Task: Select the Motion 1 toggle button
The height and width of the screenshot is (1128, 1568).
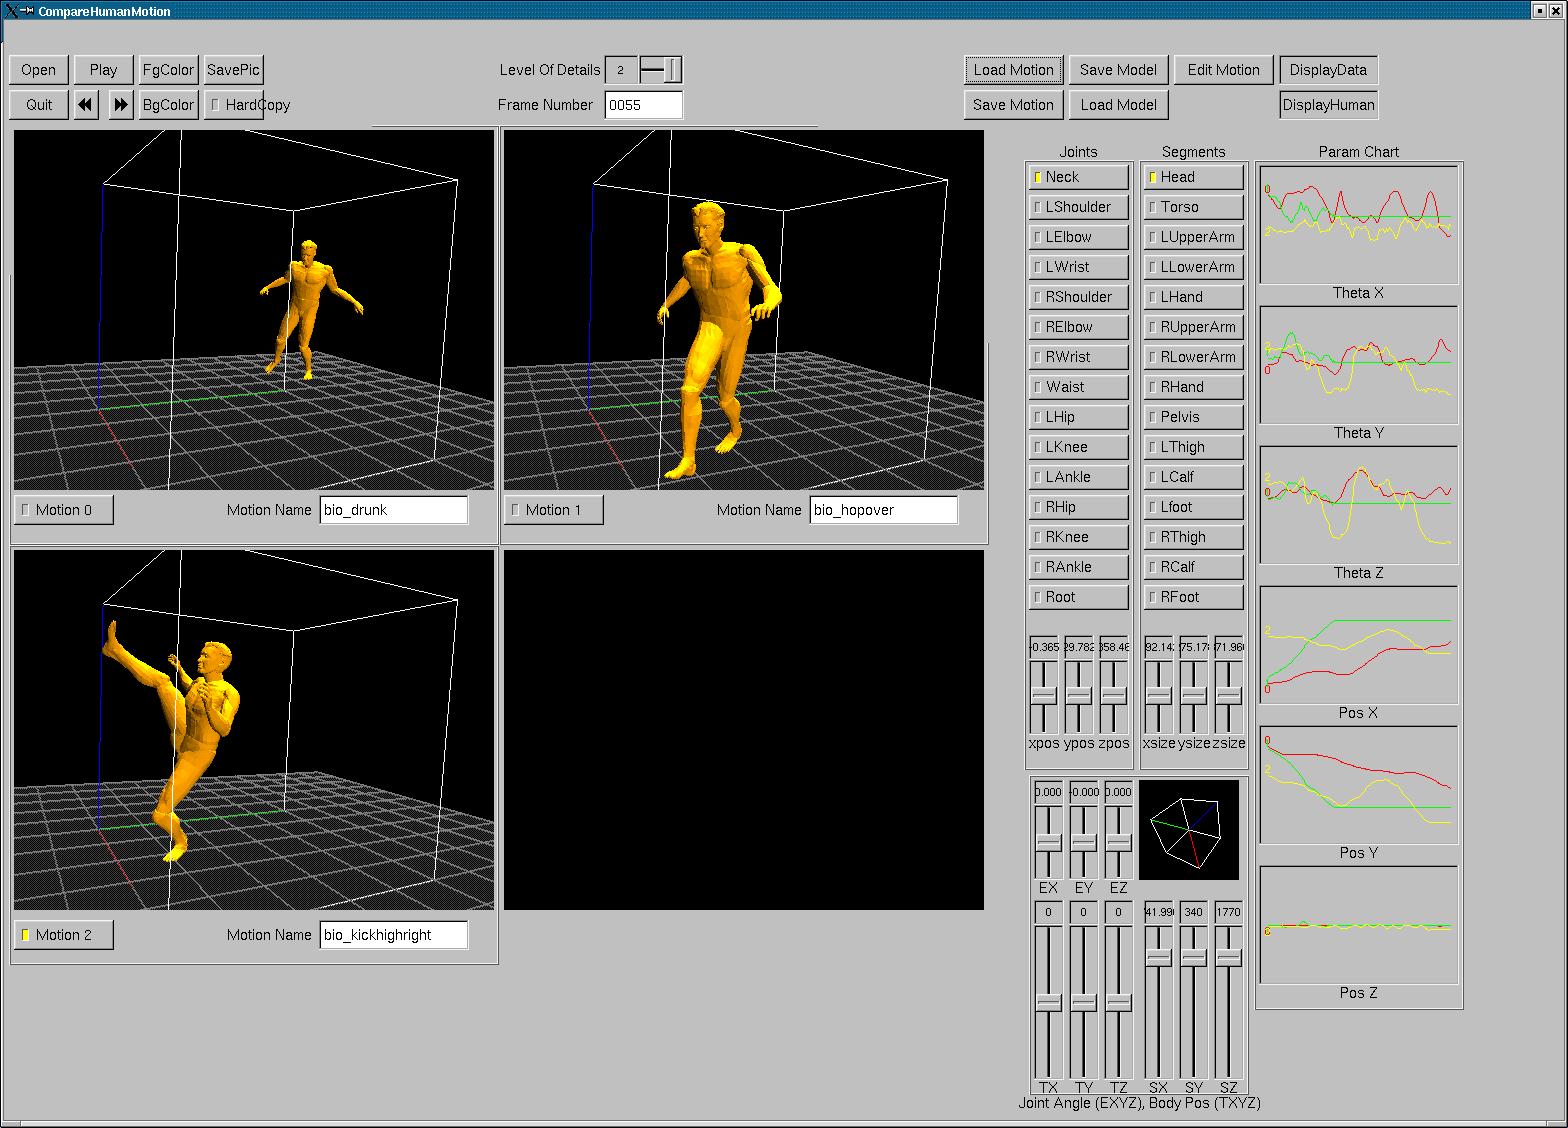Action: point(554,510)
